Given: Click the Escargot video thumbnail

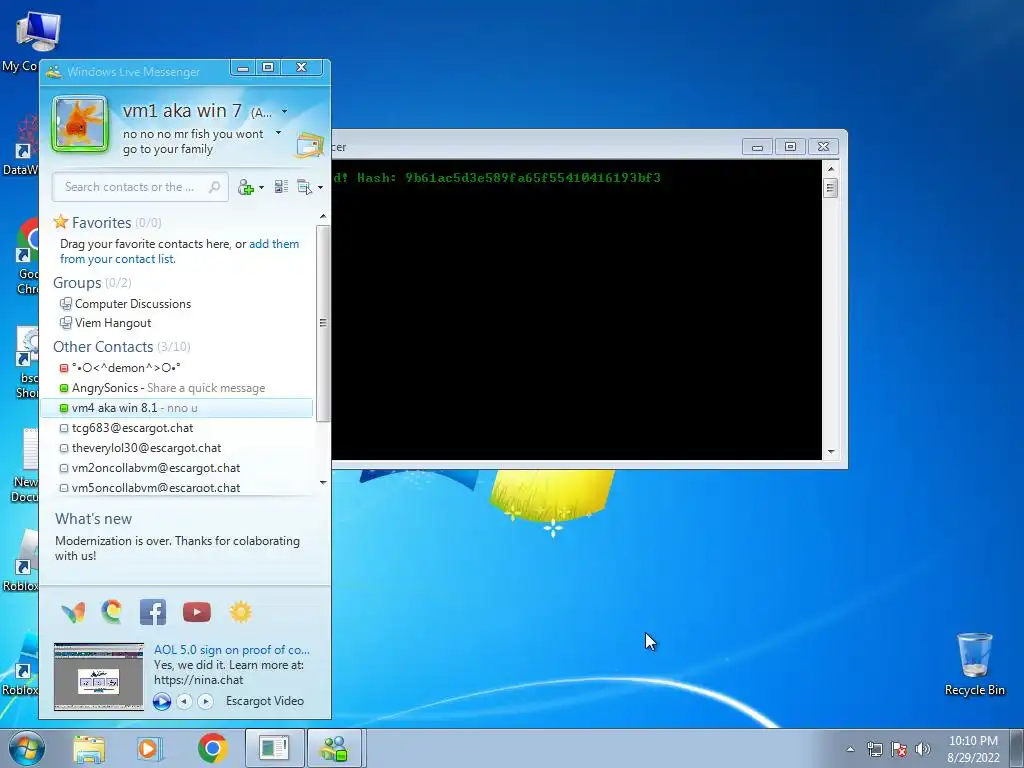Looking at the screenshot, I should (99, 677).
